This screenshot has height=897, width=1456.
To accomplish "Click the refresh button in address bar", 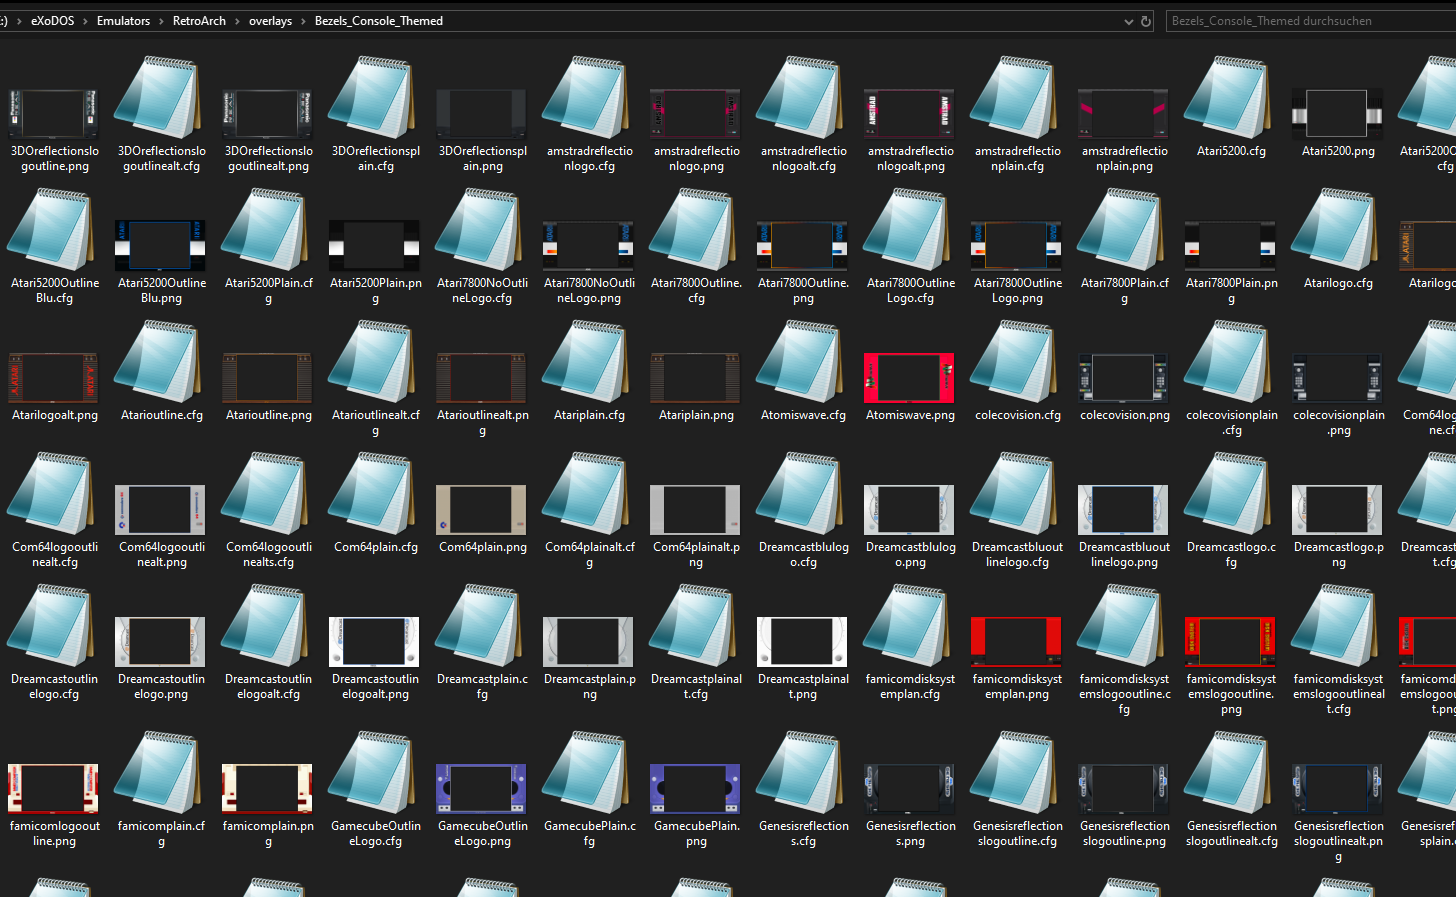I will tap(1146, 21).
